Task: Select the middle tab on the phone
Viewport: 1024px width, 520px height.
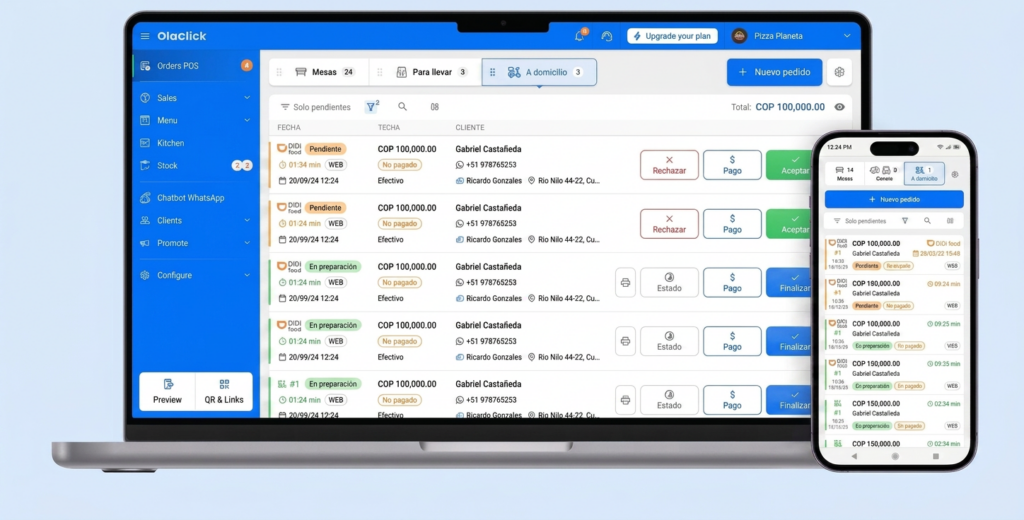Action: tap(884, 174)
